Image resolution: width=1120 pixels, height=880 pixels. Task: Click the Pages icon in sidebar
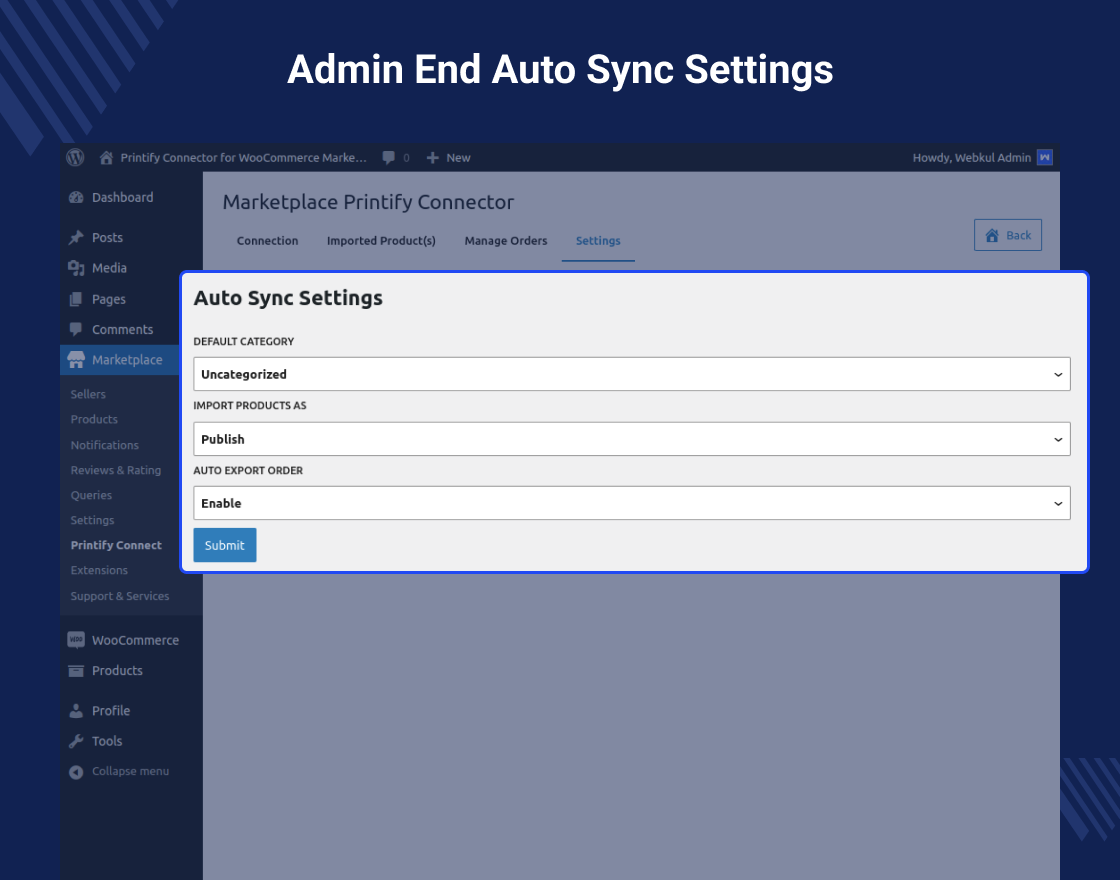[76, 299]
